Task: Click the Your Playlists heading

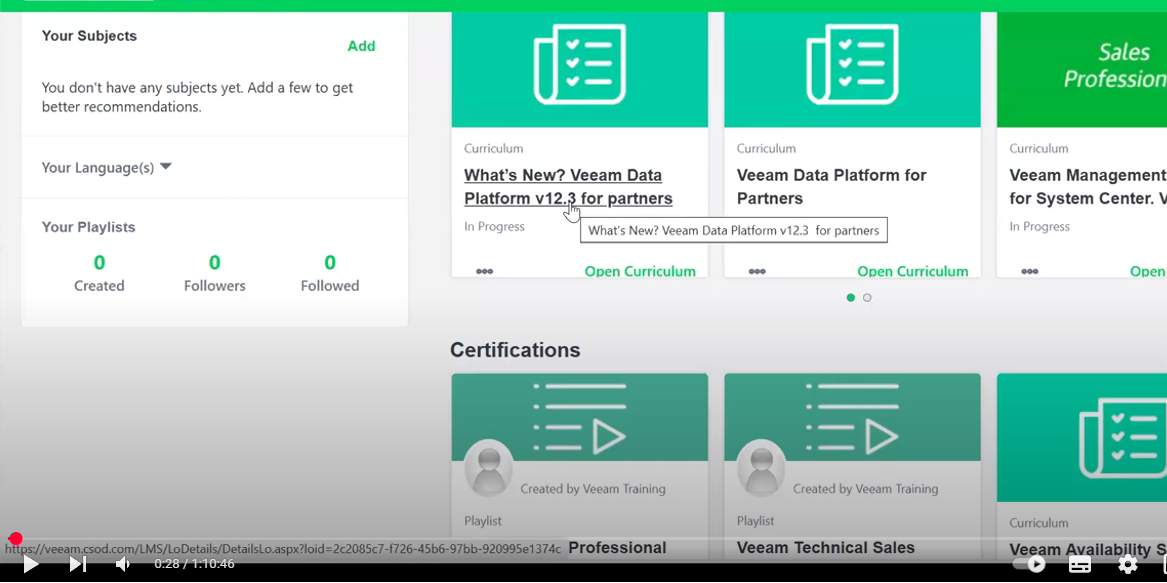Action: pos(89,227)
